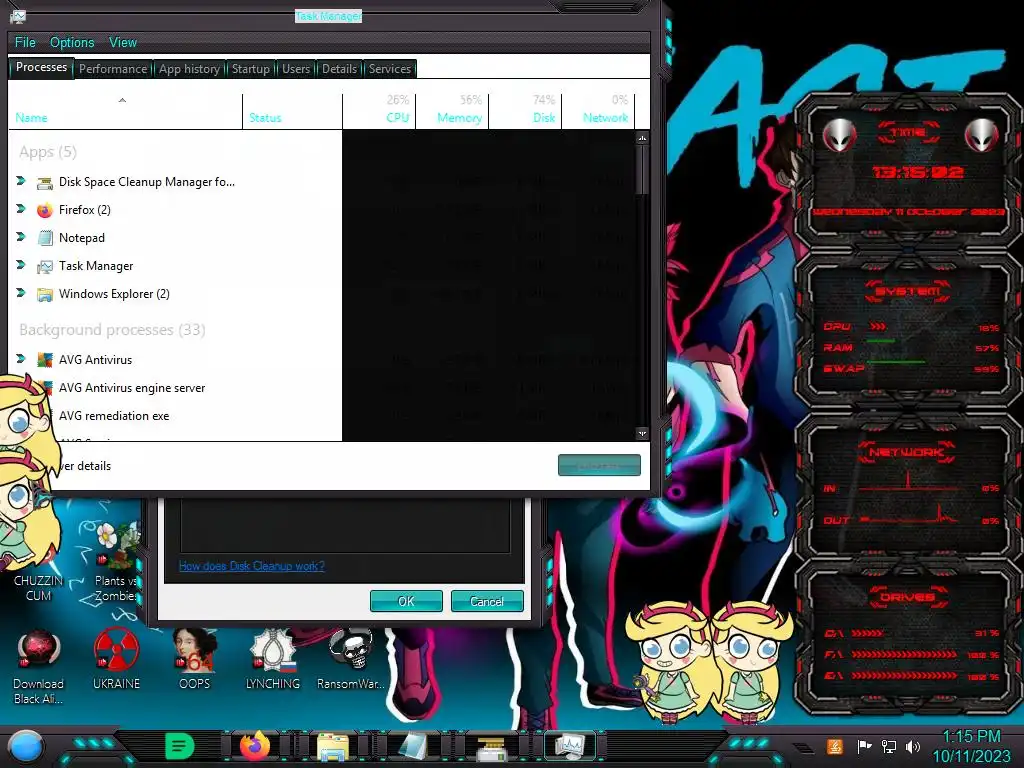Screen dimensions: 1024x768
Task: Sort processes by the Status column
Action: pyautogui.click(x=292, y=111)
